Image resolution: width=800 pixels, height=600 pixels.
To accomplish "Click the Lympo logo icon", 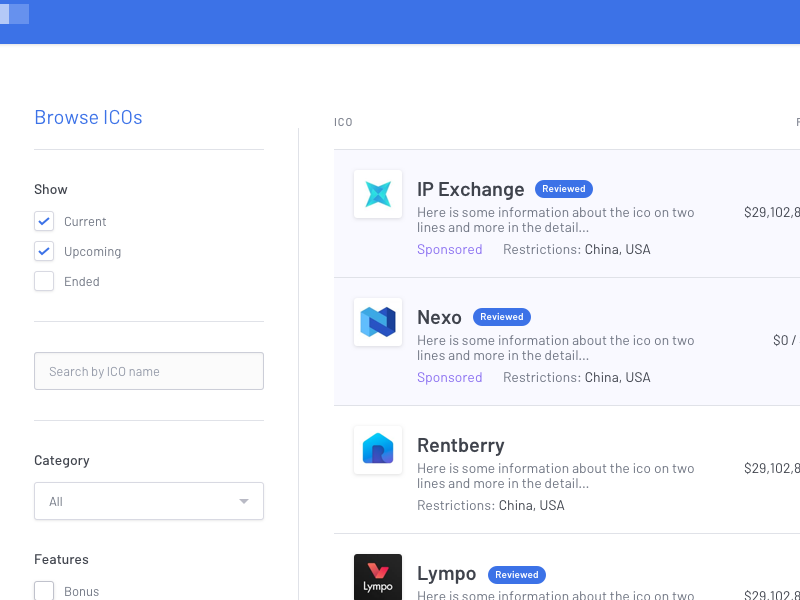I will click(378, 578).
